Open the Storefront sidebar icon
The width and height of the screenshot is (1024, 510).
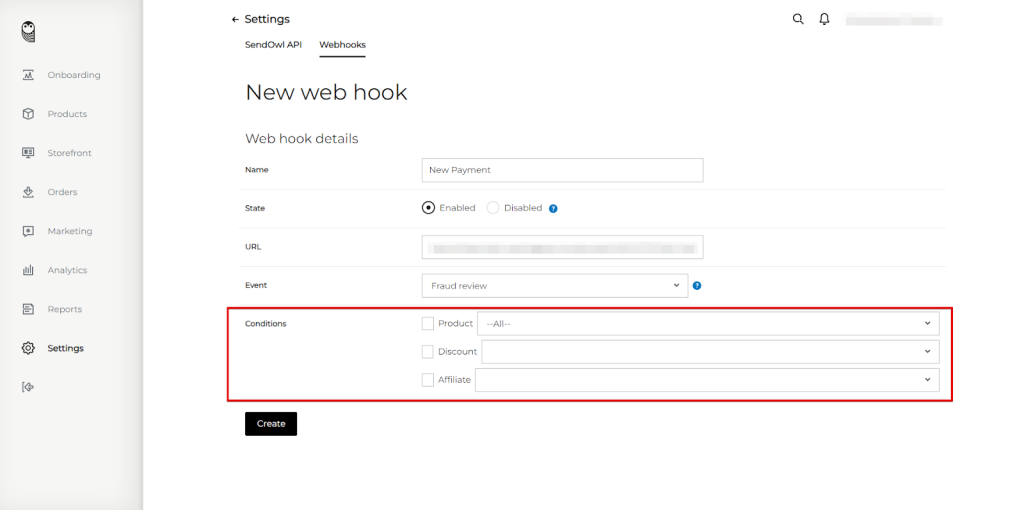(28, 153)
